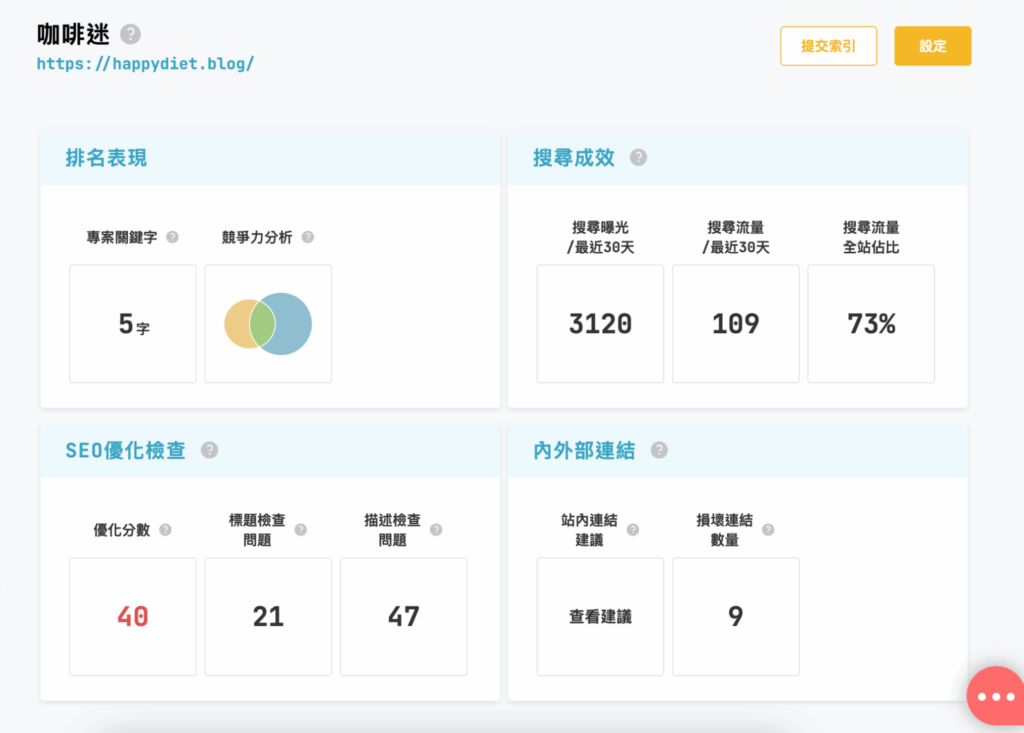The image size is (1024, 733).
Task: Open the 搜尋曝光 card showing 3120
Action: tap(600, 324)
